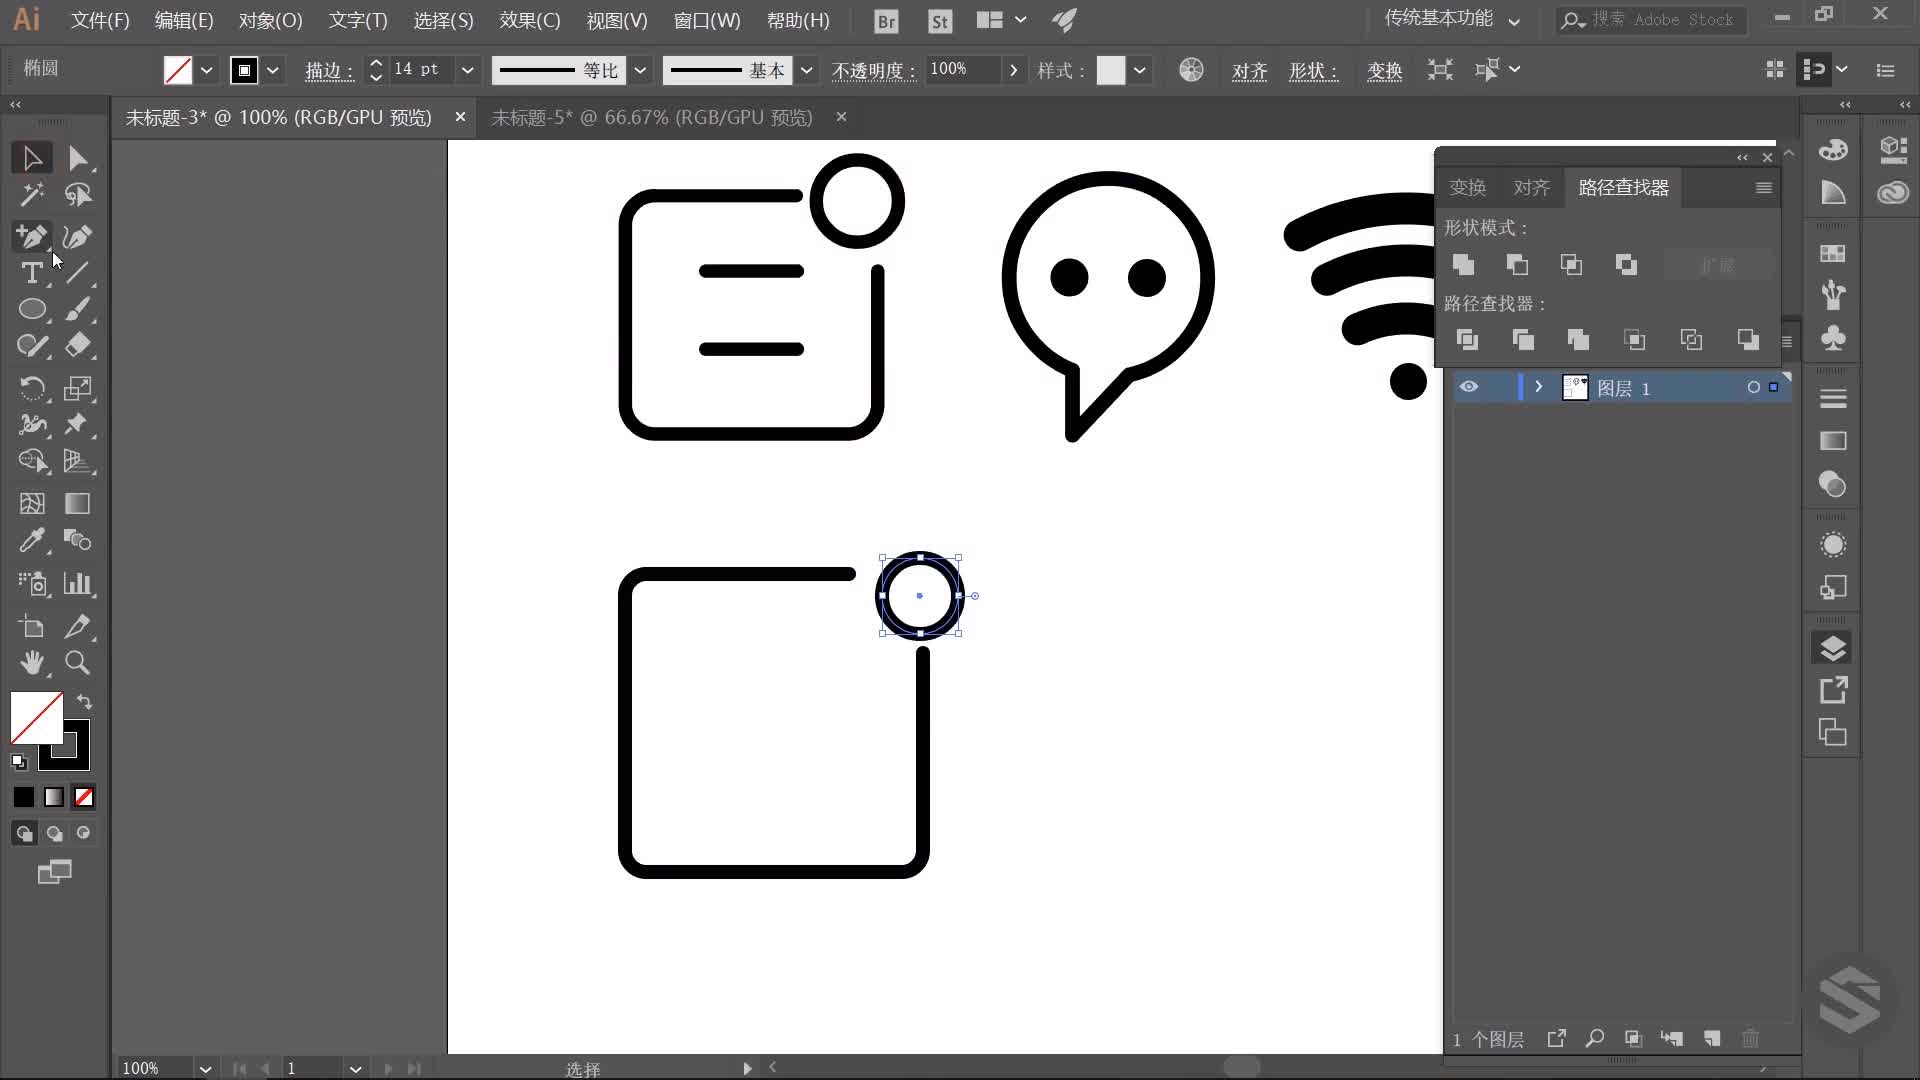Select the Pen tool
1920x1080 pixels.
[31, 236]
